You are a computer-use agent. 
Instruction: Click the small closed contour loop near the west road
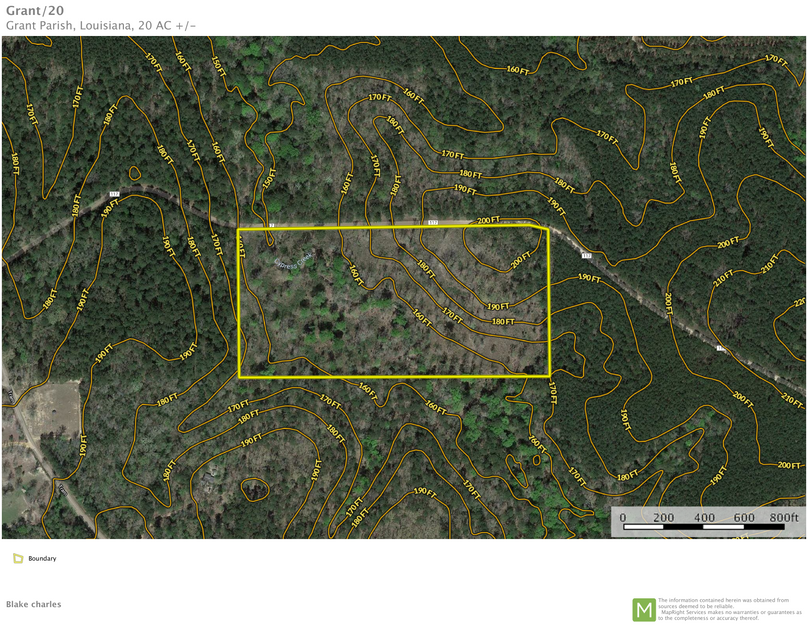coord(255,489)
